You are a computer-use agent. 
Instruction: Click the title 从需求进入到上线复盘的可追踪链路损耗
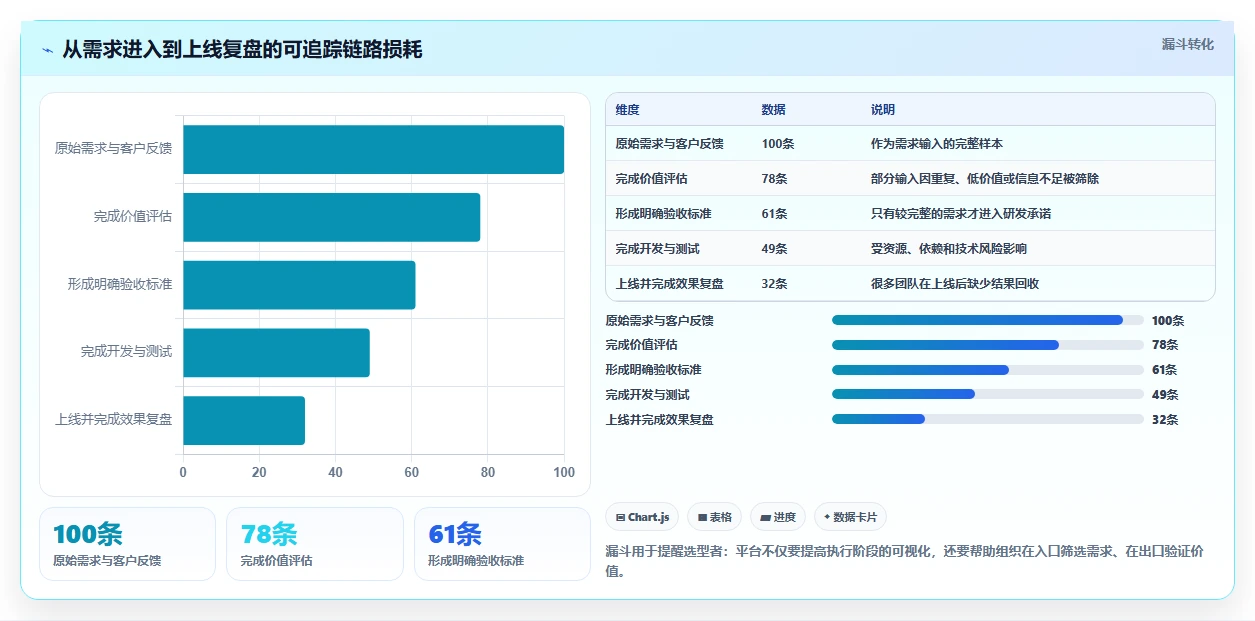[x=242, y=50]
